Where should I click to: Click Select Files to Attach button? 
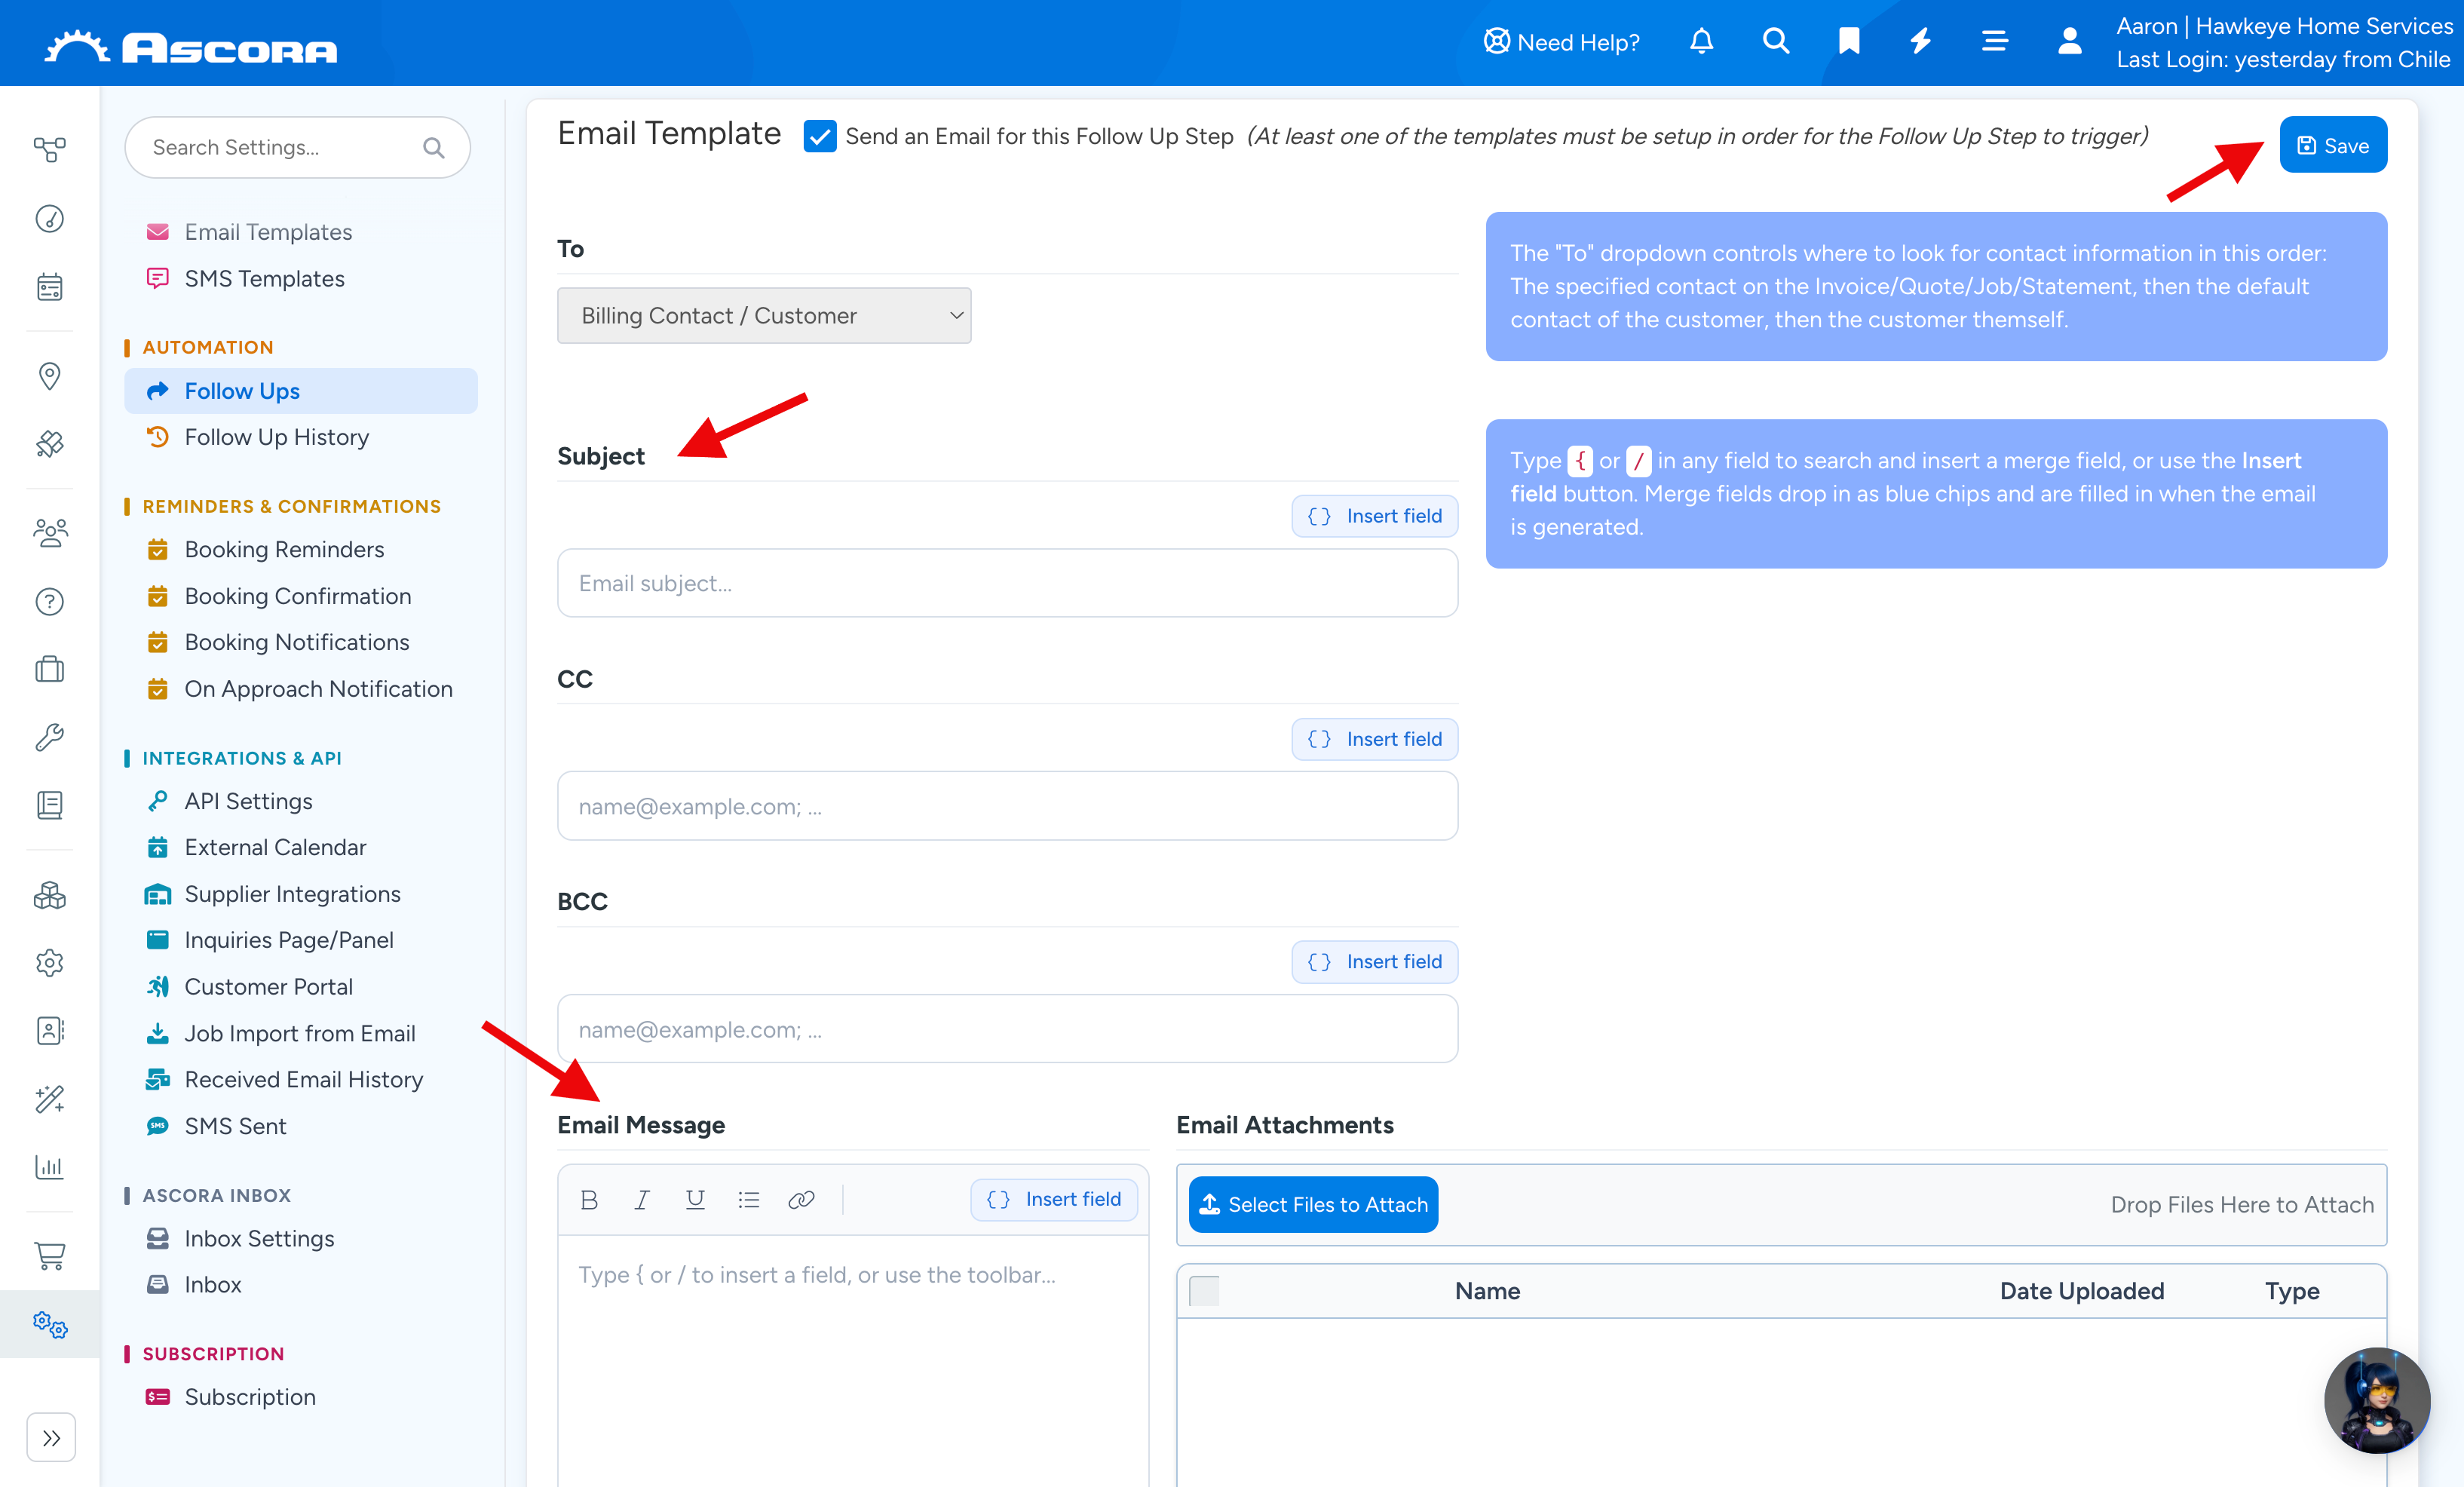[1313, 1205]
